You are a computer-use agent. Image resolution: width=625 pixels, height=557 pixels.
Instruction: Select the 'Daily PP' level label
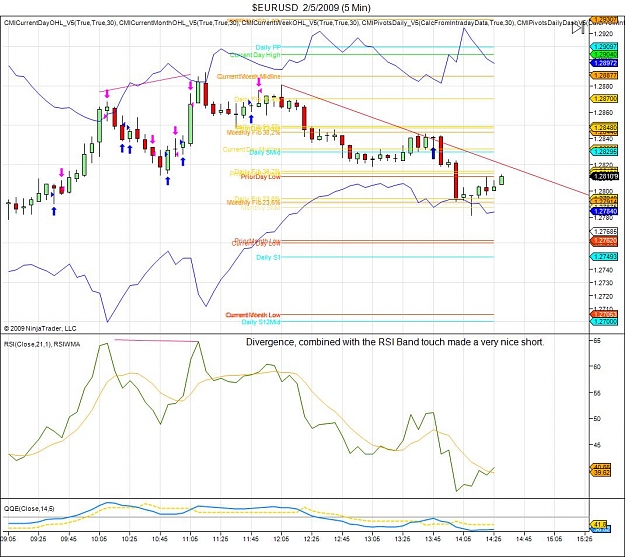(268, 47)
